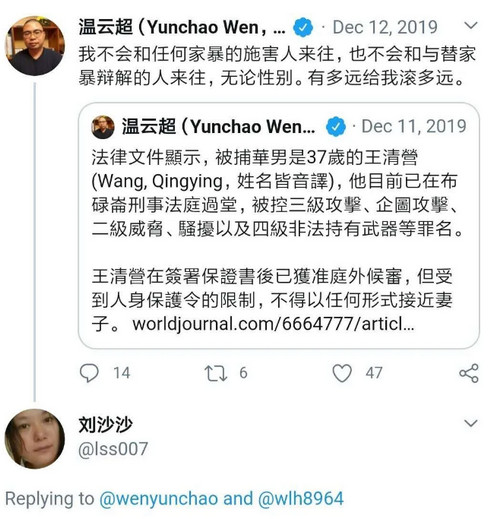Like the tweet with the heart icon
Viewport: 488px width, 519px height.
[x=342, y=373]
